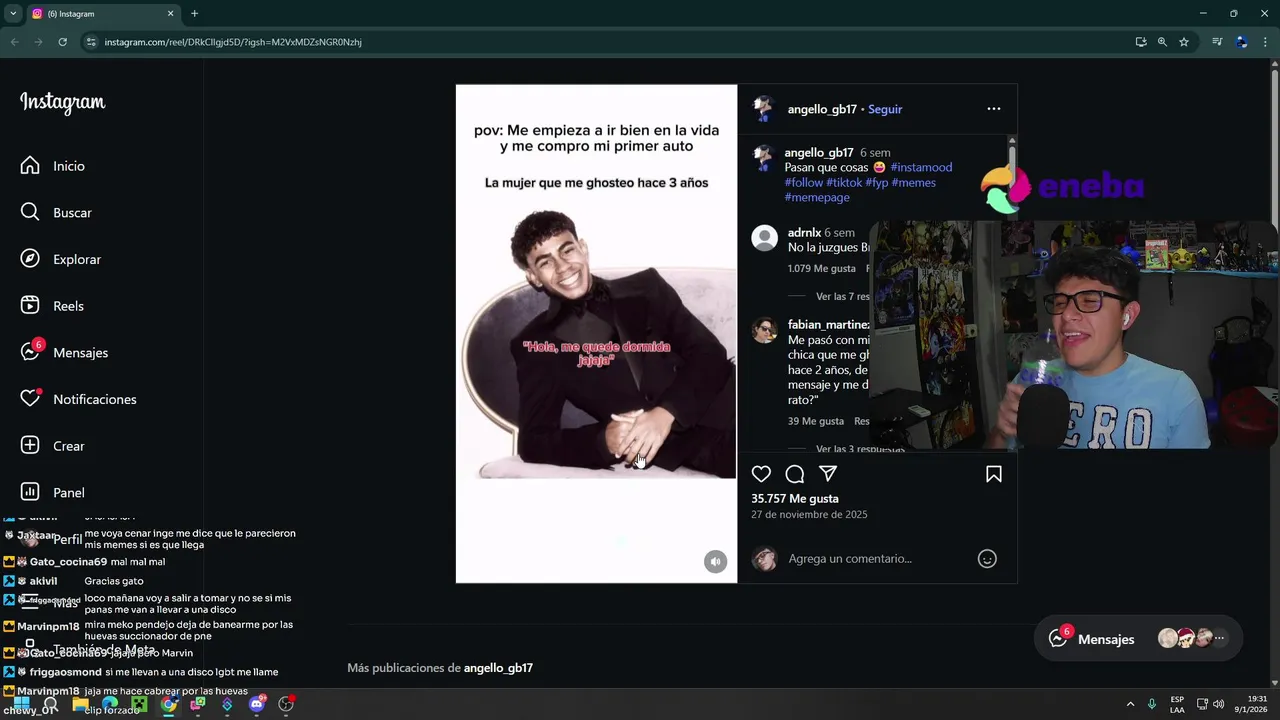Show hidden system tray icons
The image size is (1280, 720).
point(1130,704)
